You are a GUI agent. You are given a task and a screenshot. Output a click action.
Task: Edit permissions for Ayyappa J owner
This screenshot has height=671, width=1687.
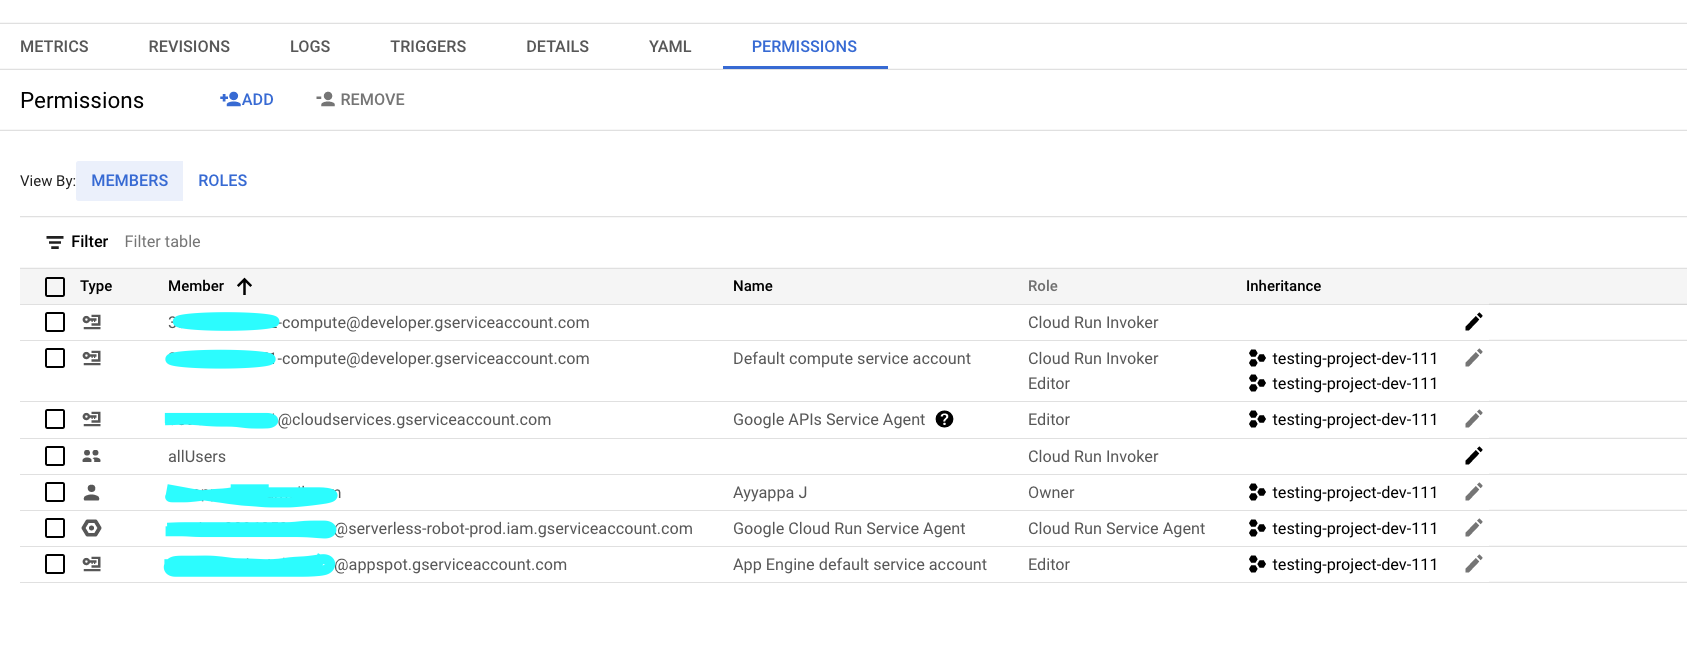(1473, 492)
